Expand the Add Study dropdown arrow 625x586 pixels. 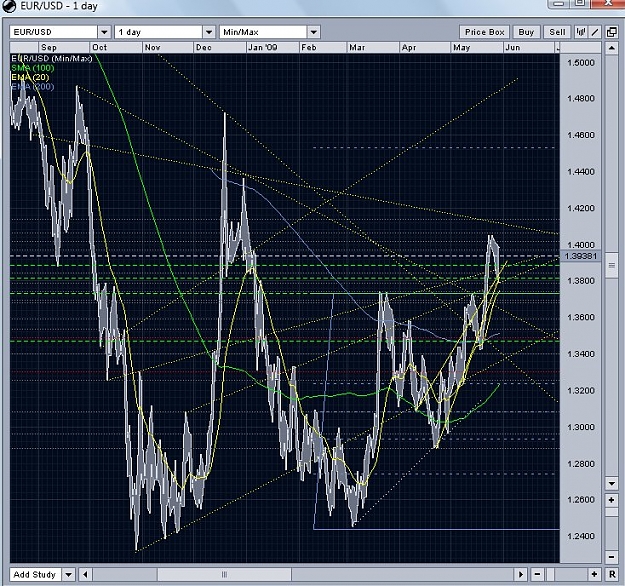(69, 574)
